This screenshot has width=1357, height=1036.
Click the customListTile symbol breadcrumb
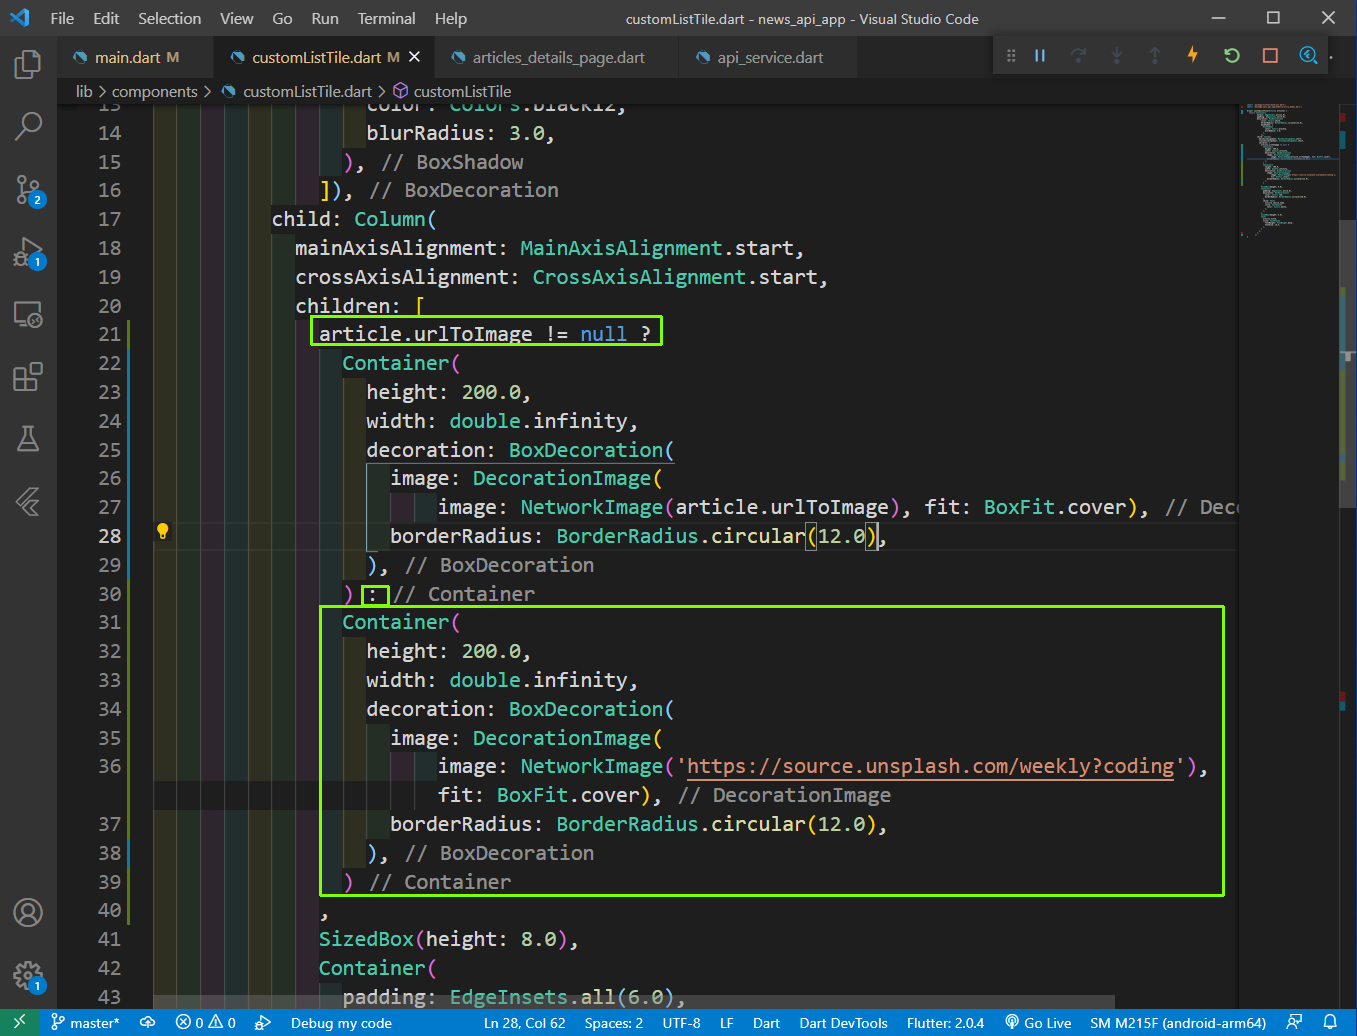452,91
